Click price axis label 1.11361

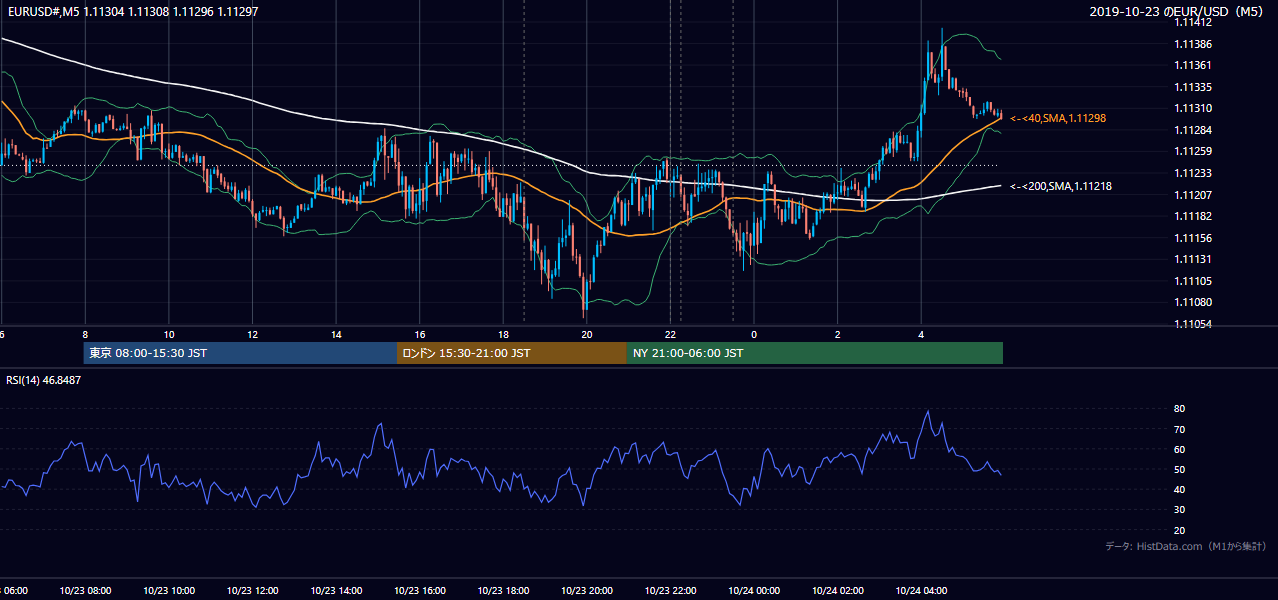[1193, 65]
